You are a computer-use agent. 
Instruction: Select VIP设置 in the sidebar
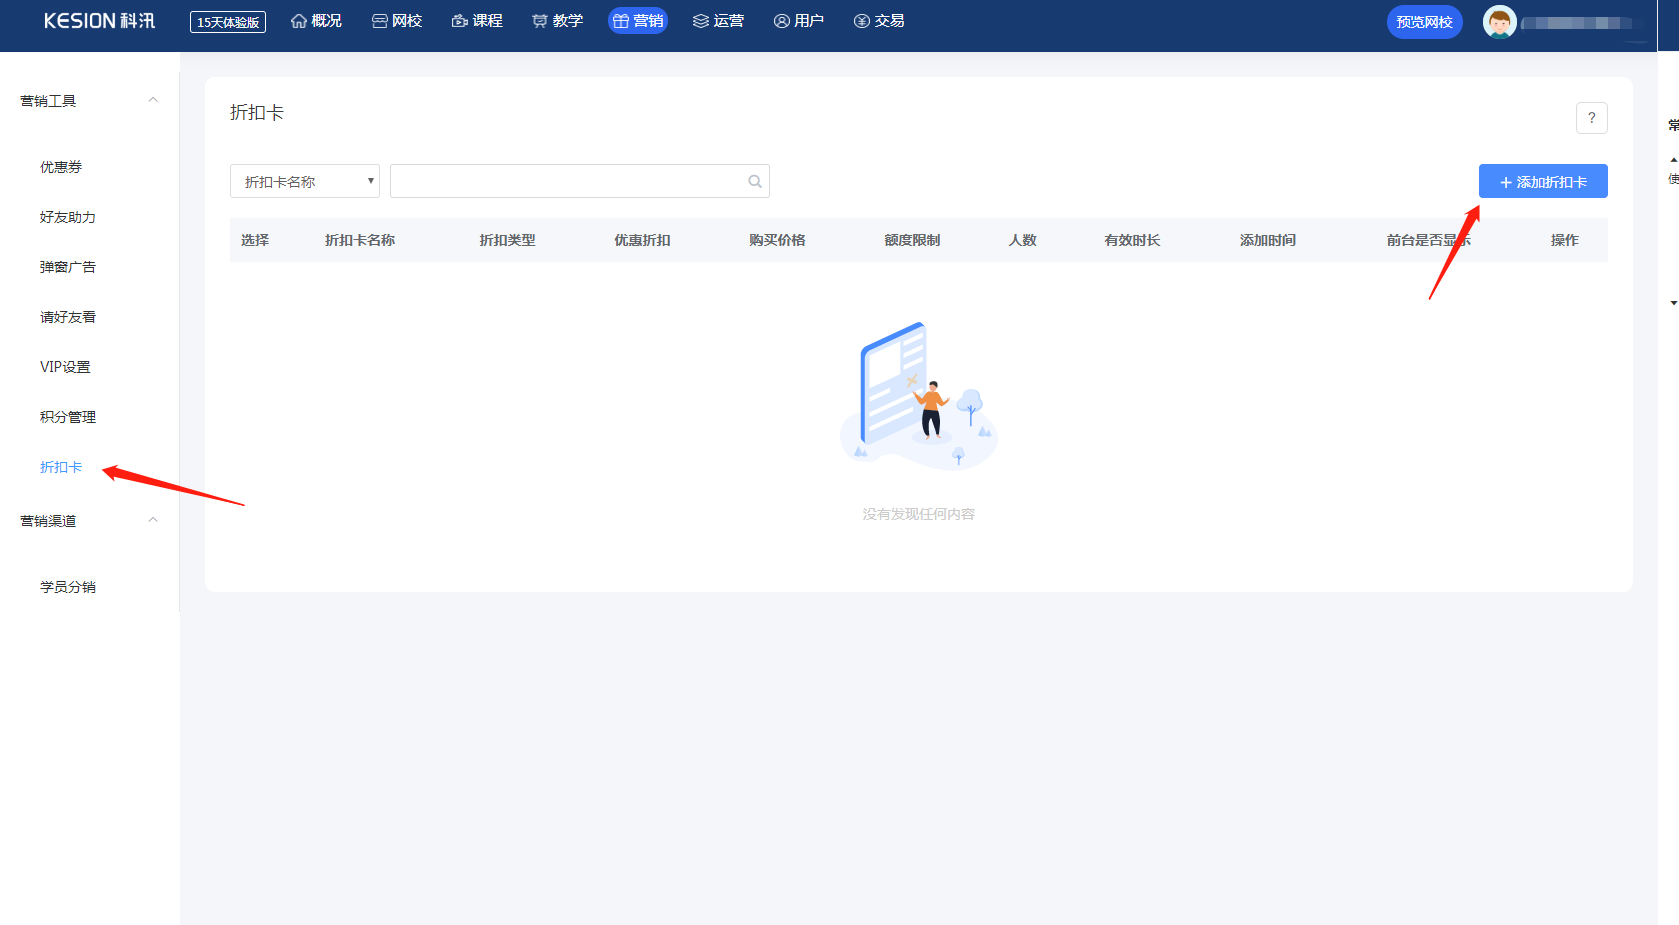pyautogui.click(x=65, y=367)
